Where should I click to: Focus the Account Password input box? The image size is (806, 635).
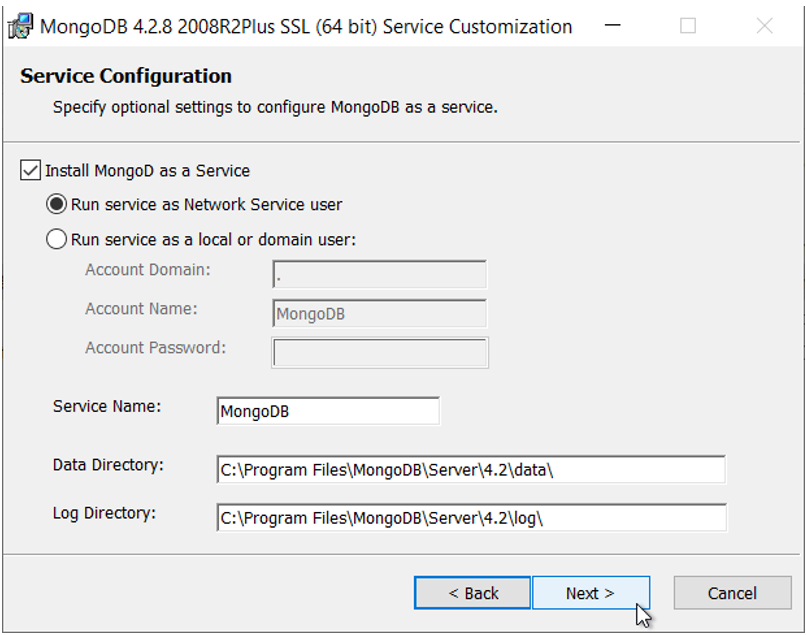tap(379, 352)
